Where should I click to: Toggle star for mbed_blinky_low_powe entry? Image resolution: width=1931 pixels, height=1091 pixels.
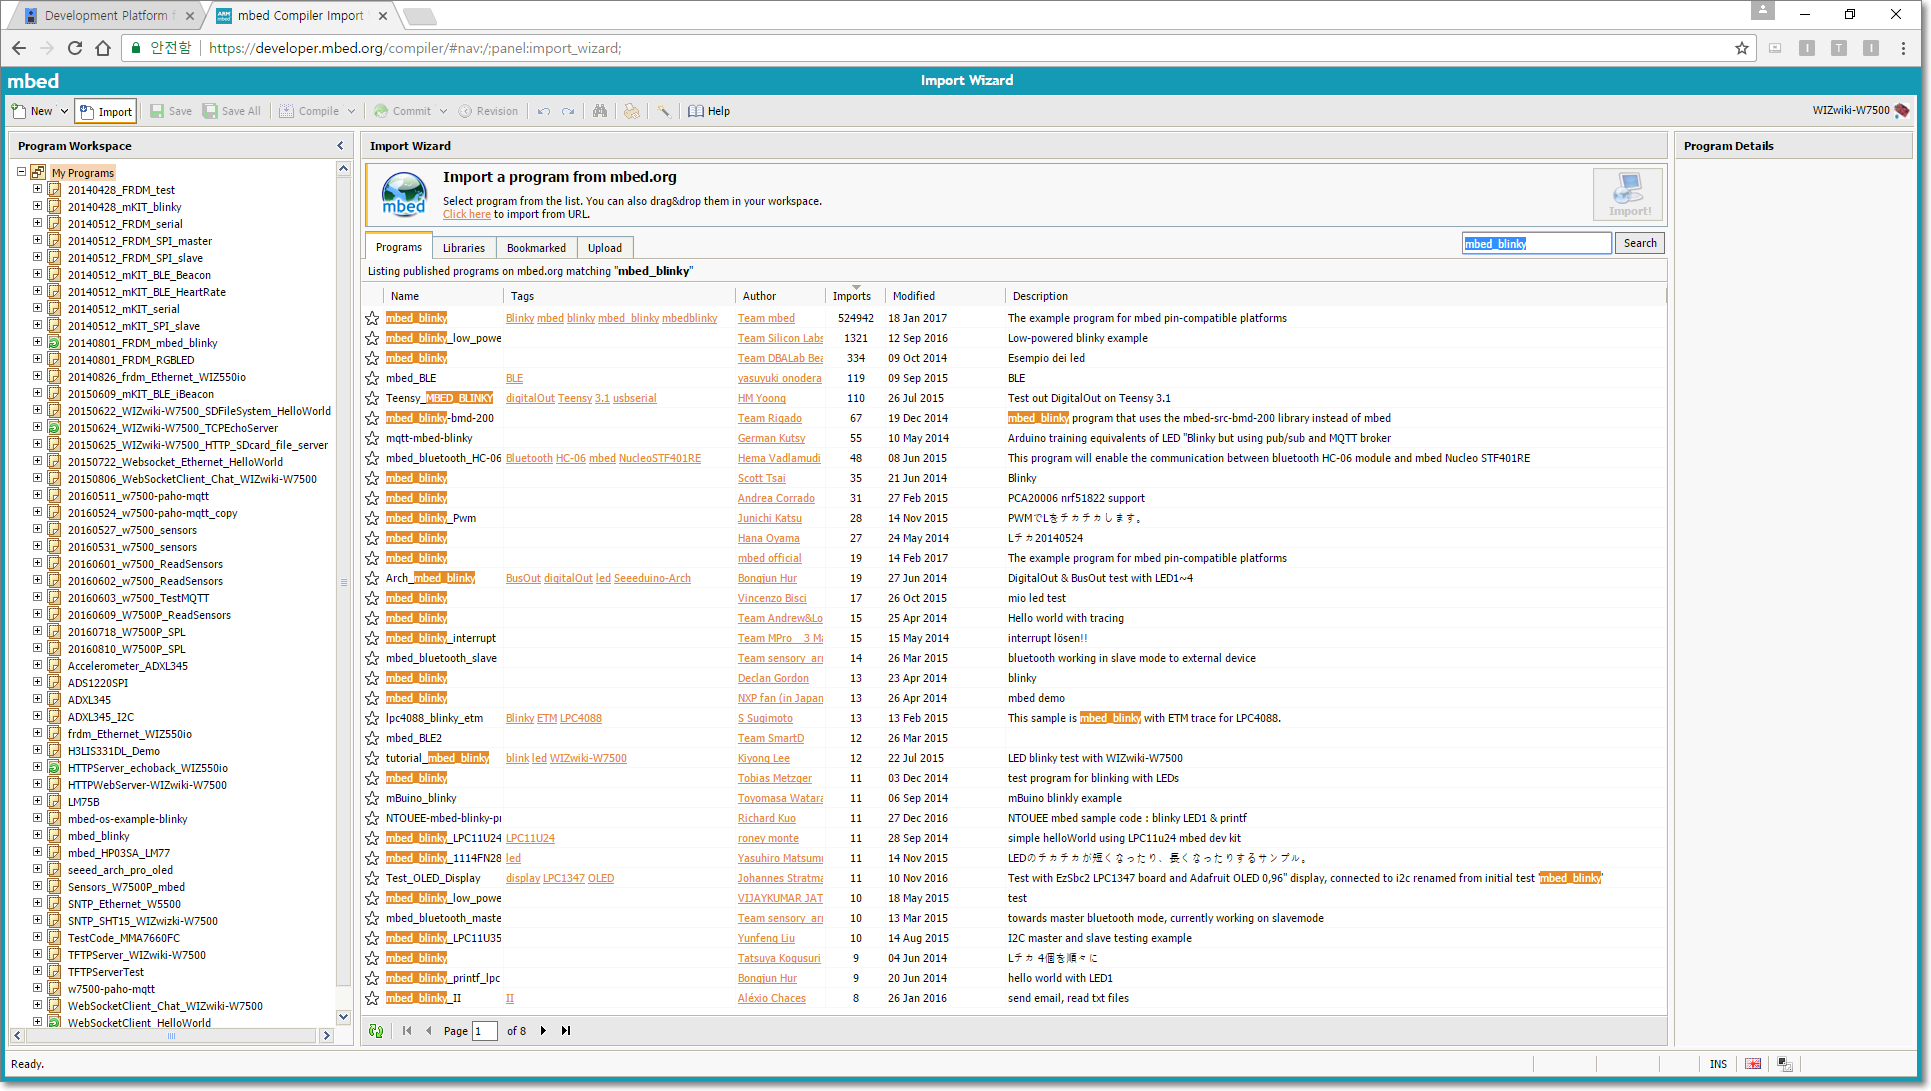coord(373,338)
